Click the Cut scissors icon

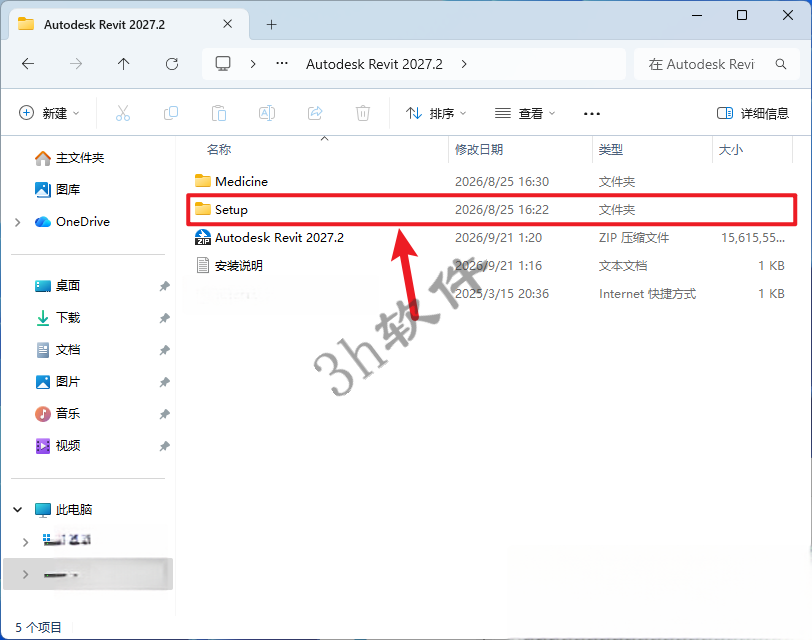tap(123, 113)
